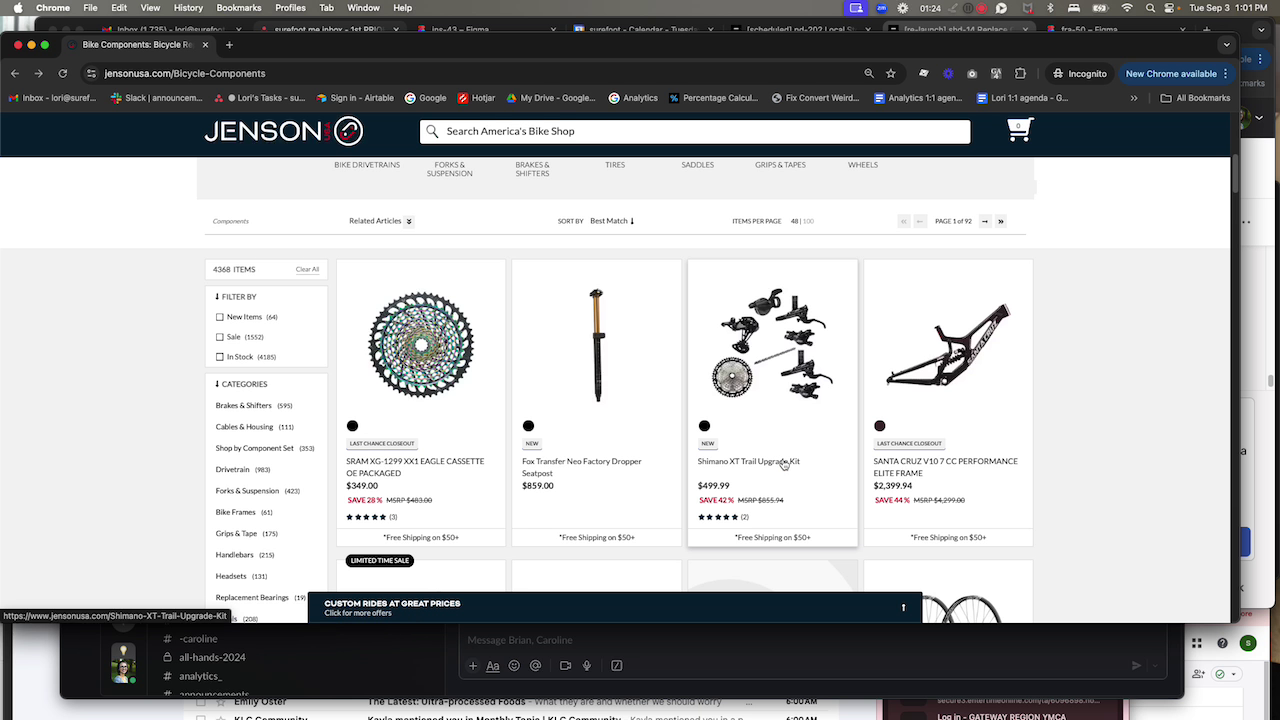Show 100 items per page

point(808,221)
